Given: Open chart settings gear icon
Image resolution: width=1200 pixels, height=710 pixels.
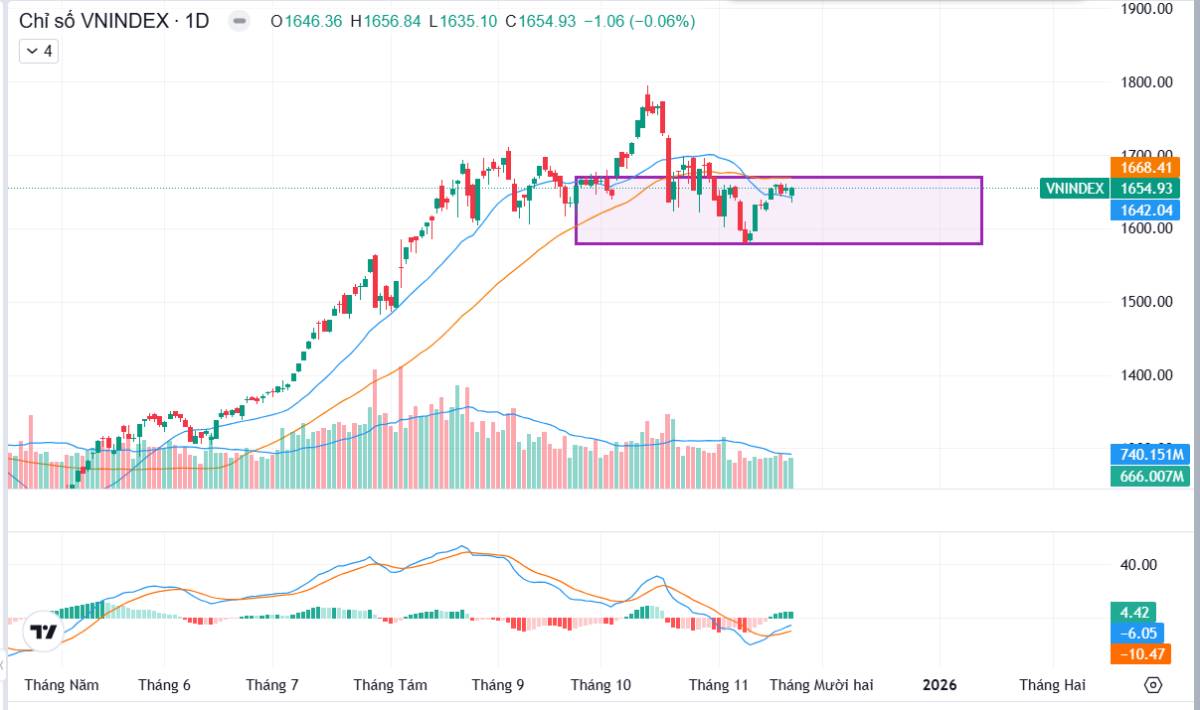Looking at the screenshot, I should point(1153,685).
